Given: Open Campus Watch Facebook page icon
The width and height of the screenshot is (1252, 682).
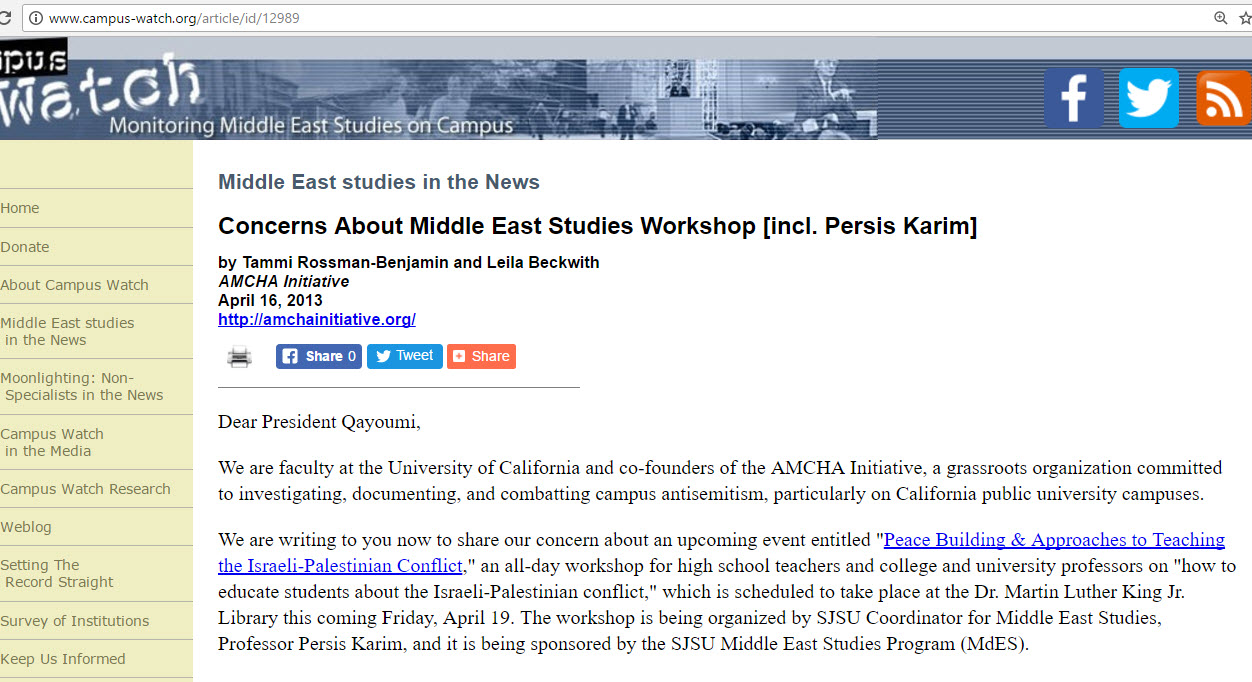Looking at the screenshot, I should click(x=1073, y=98).
